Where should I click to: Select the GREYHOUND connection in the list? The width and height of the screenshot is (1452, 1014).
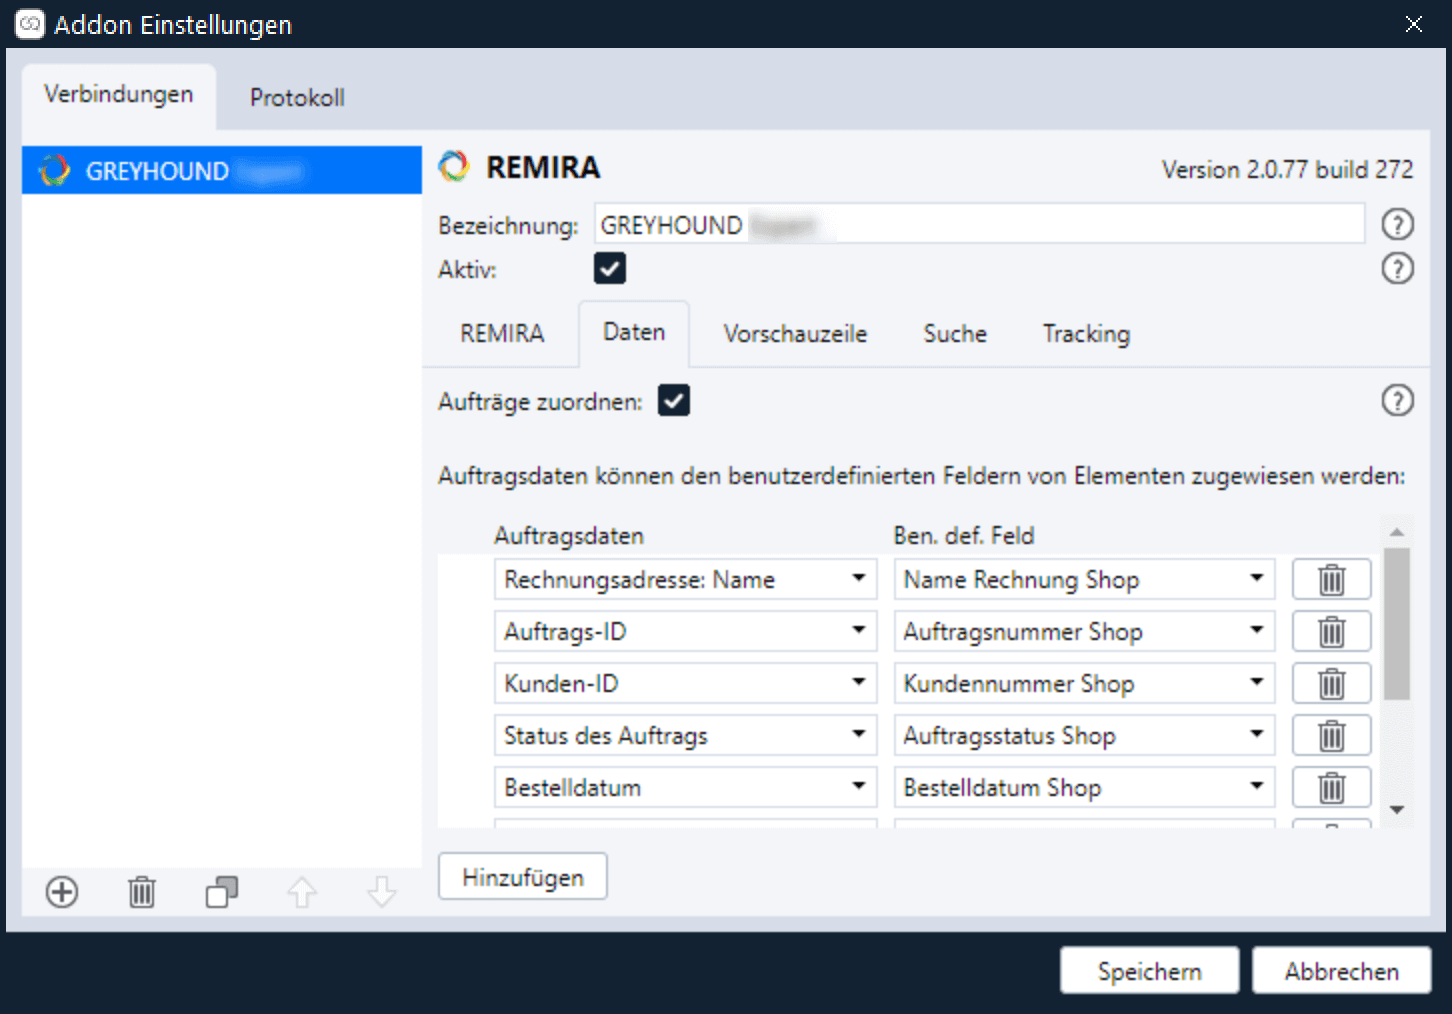[222, 170]
